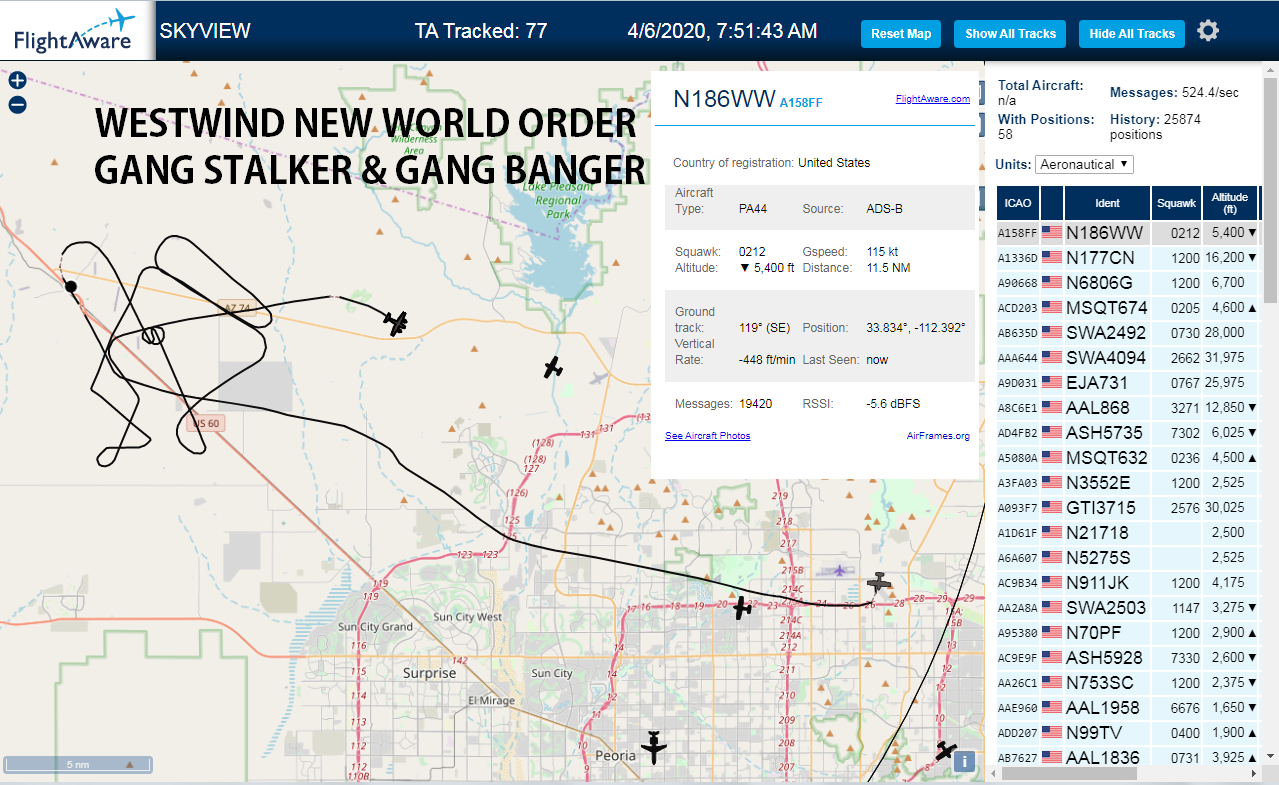Image resolution: width=1279 pixels, height=785 pixels.
Task: Click the US flag in N177CN row
Action: click(1052, 257)
